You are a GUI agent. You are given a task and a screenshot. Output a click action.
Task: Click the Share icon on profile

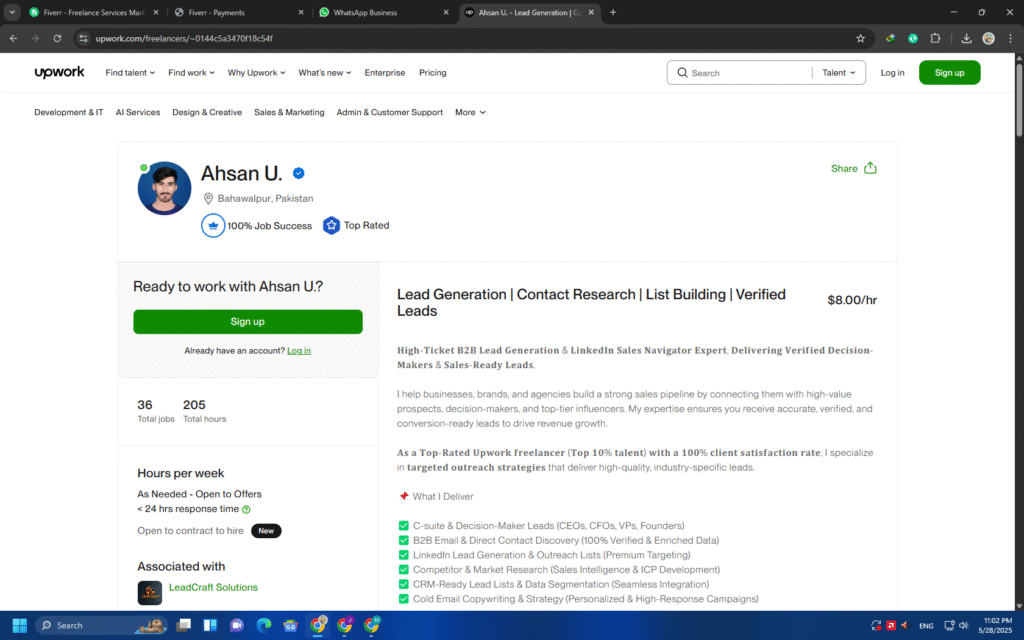pyautogui.click(x=870, y=168)
